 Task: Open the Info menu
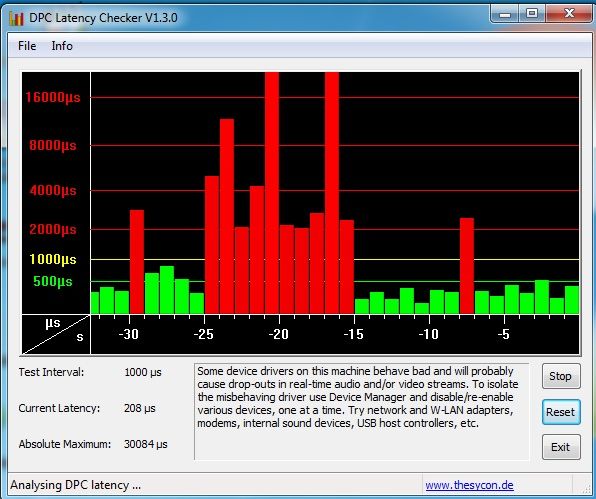pos(62,46)
